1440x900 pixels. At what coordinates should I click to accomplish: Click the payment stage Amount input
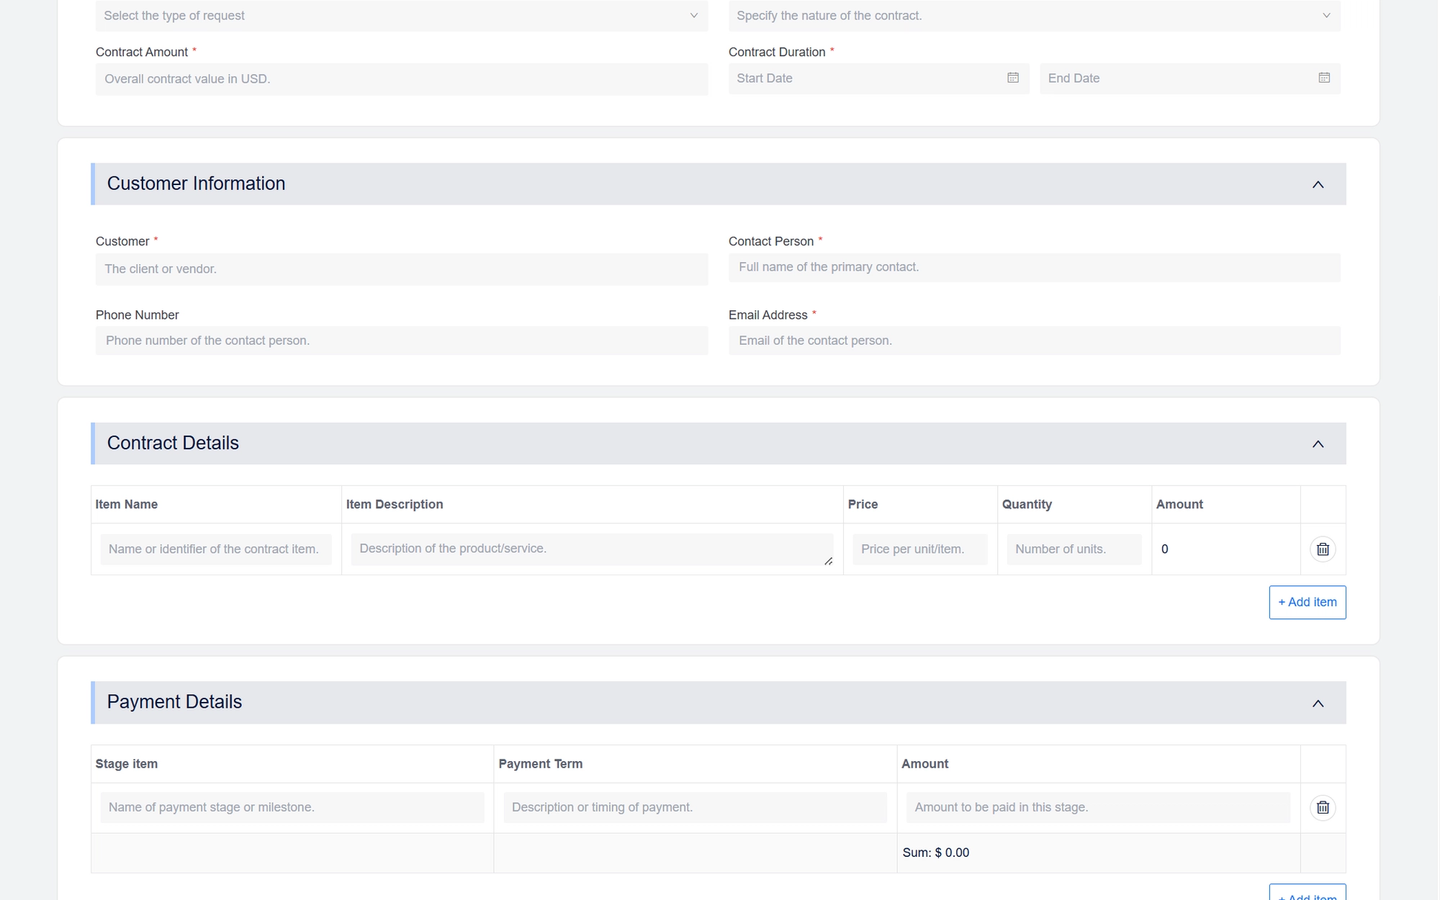tap(1098, 807)
